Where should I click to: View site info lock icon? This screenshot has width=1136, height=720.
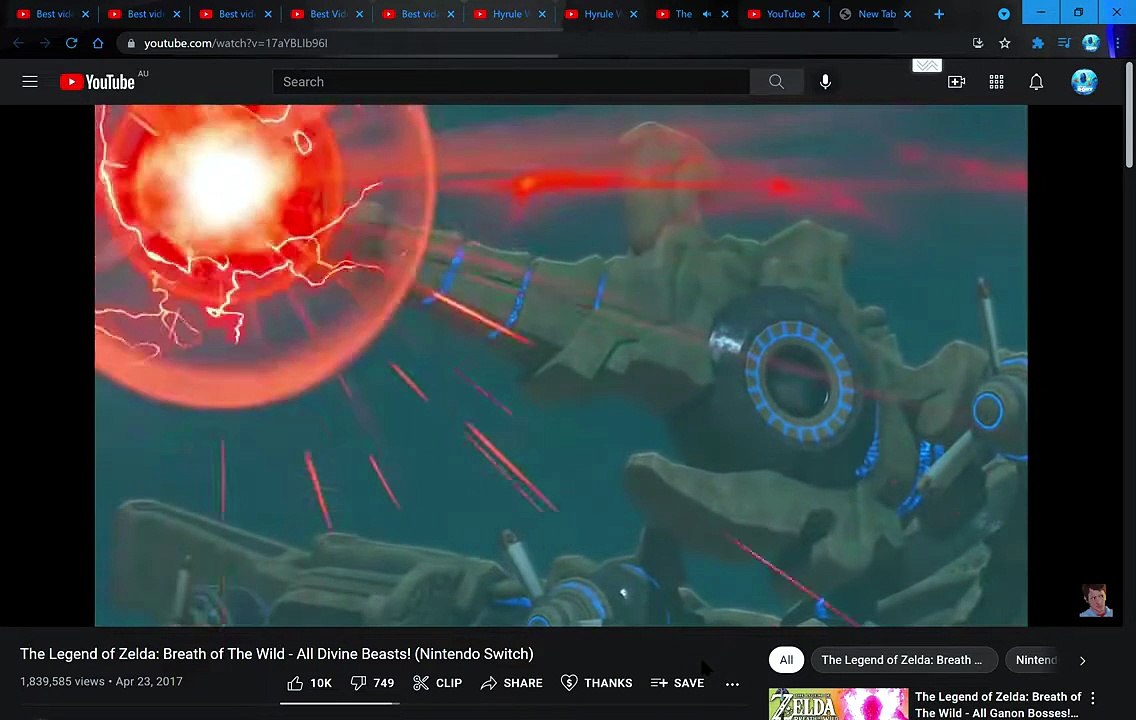coord(131,43)
